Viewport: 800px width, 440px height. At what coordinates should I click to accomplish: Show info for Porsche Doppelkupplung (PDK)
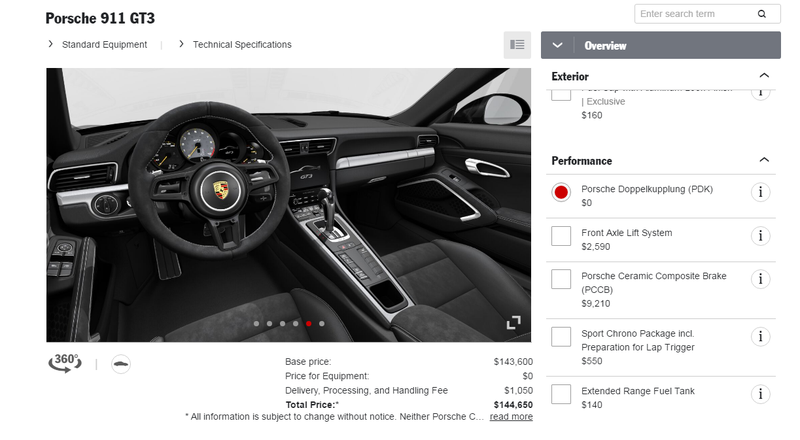coord(760,192)
